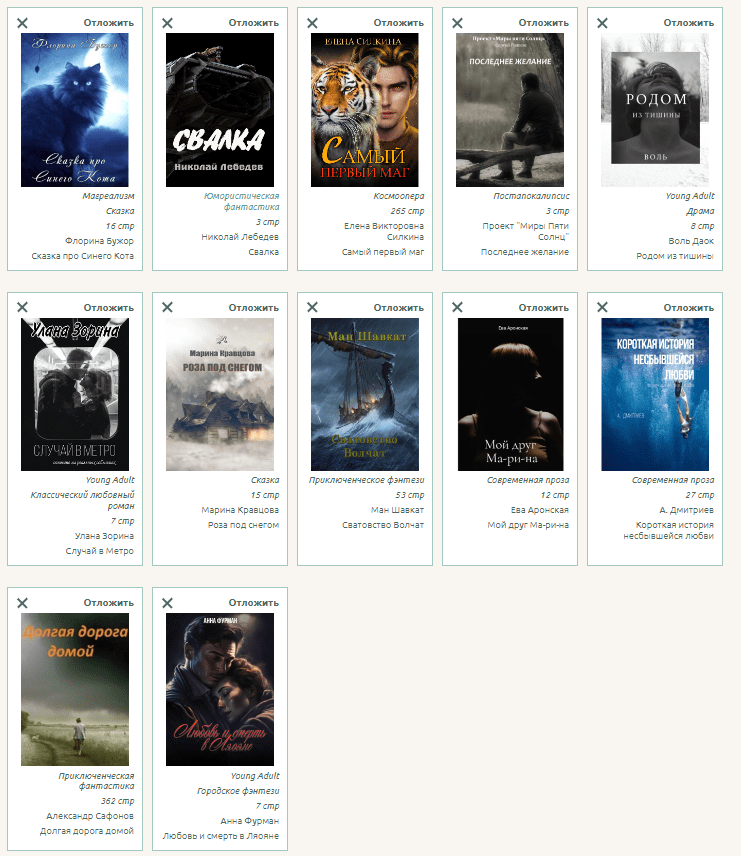
Task: Click author name Александр Сафонов
Action: tap(87, 817)
